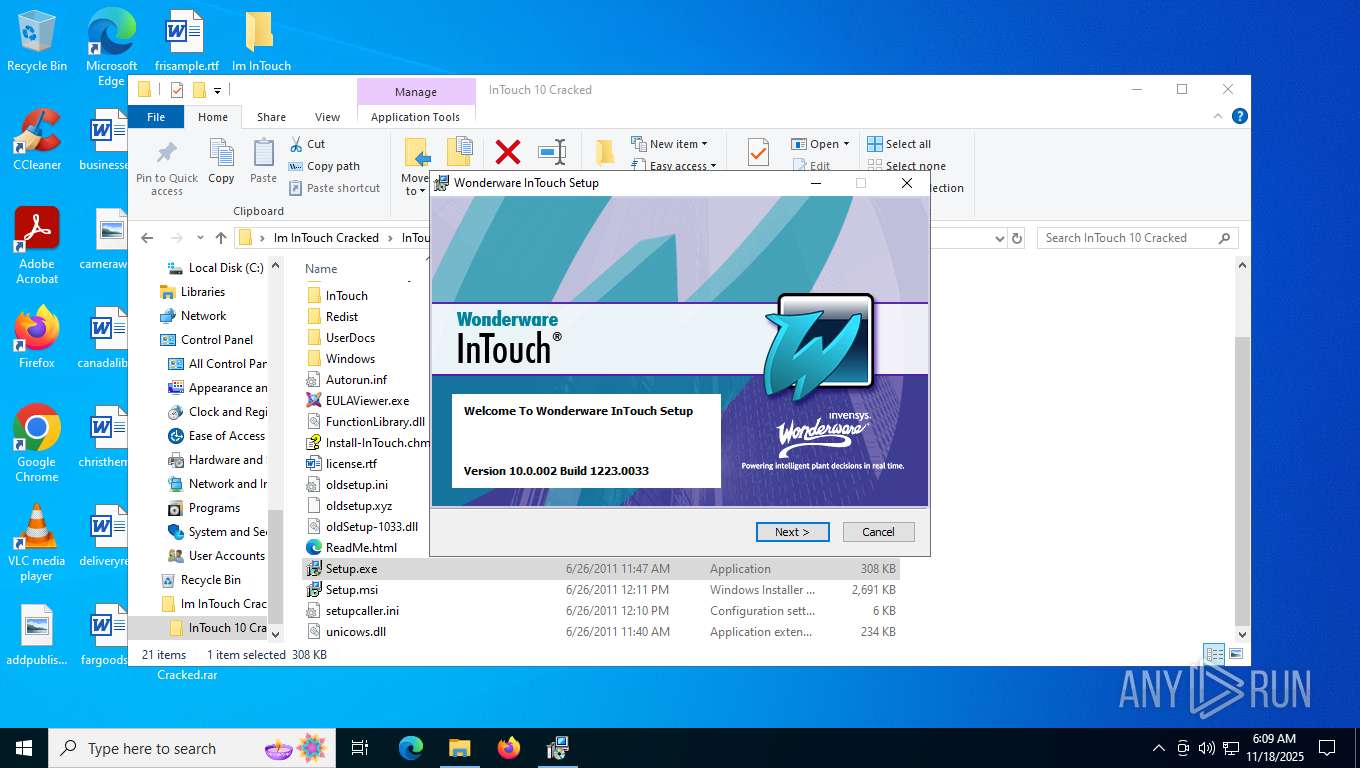This screenshot has height=768, width=1360.
Task: Click Next in Wonderware InTouch Setup
Action: 792,532
